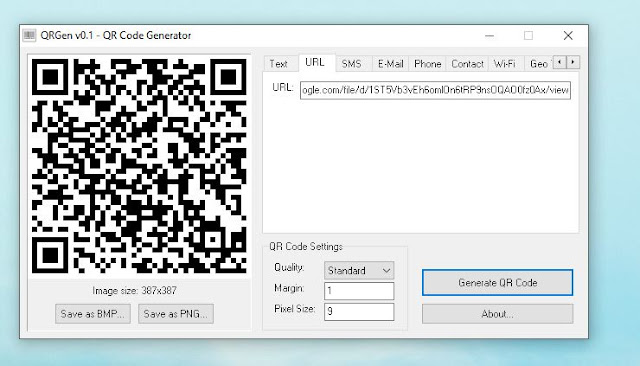Click the Margin label text
Image resolution: width=640 pixels, height=366 pixels.
pyautogui.click(x=289, y=288)
